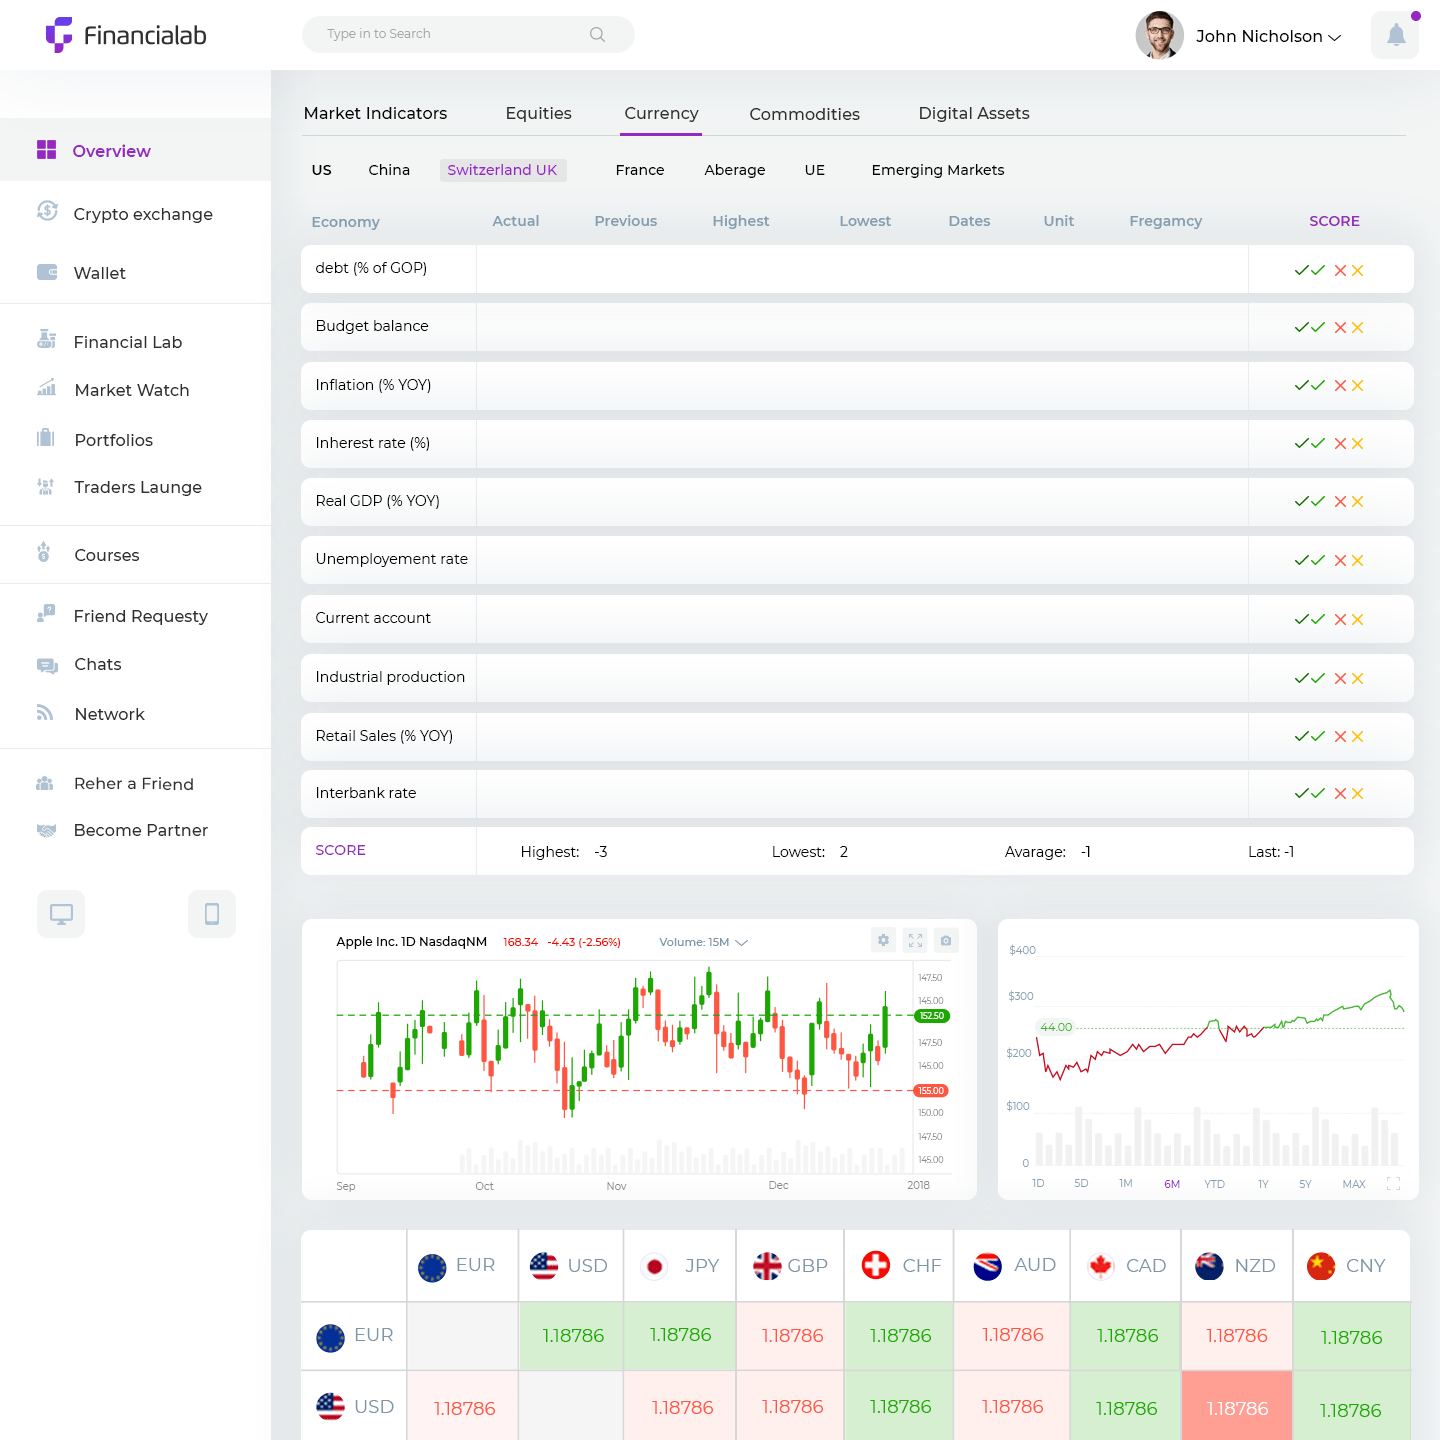Click the Wallet icon in sidebar
Viewport: 1440px width, 1440px height.
coord(47,272)
